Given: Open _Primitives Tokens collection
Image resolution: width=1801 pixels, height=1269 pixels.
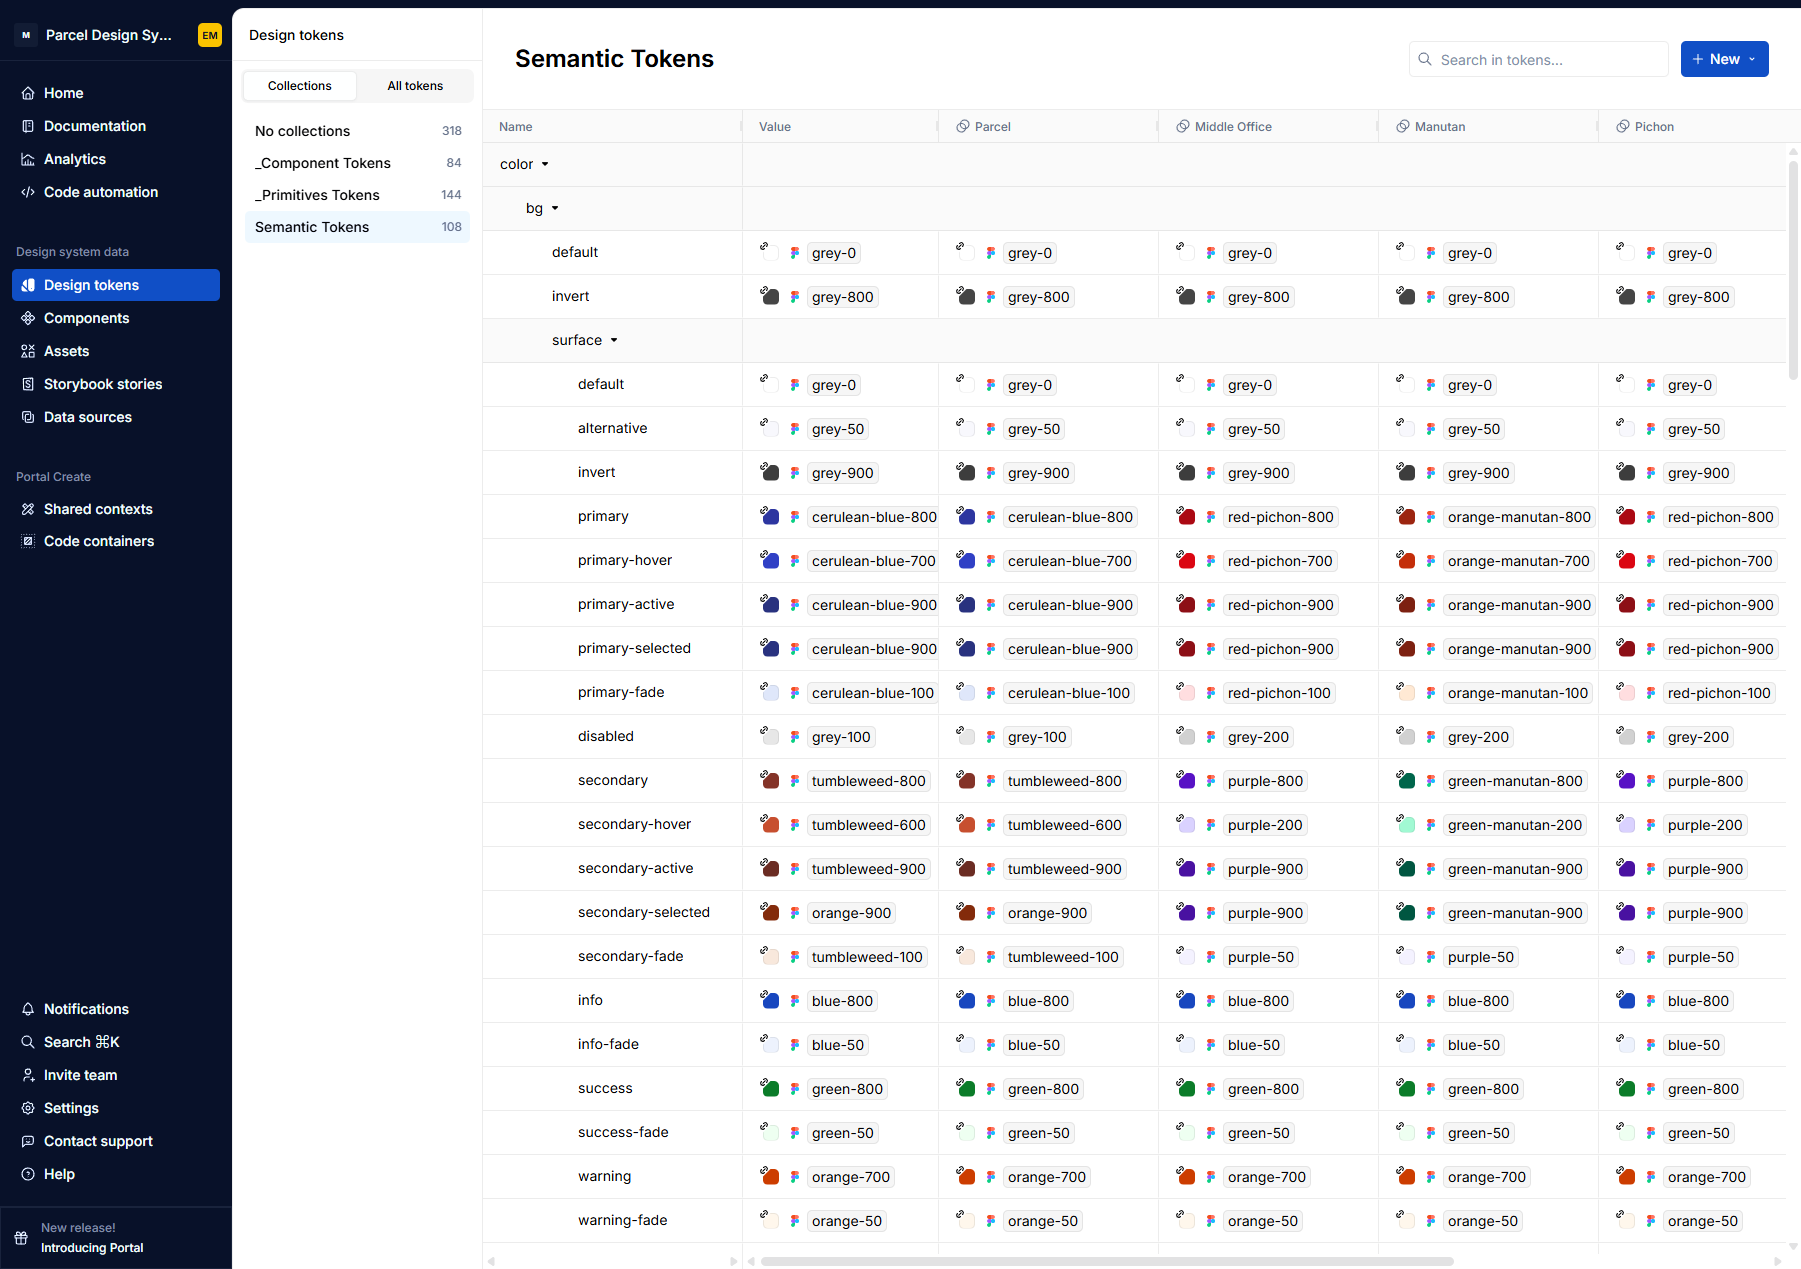Looking at the screenshot, I should tap(317, 195).
